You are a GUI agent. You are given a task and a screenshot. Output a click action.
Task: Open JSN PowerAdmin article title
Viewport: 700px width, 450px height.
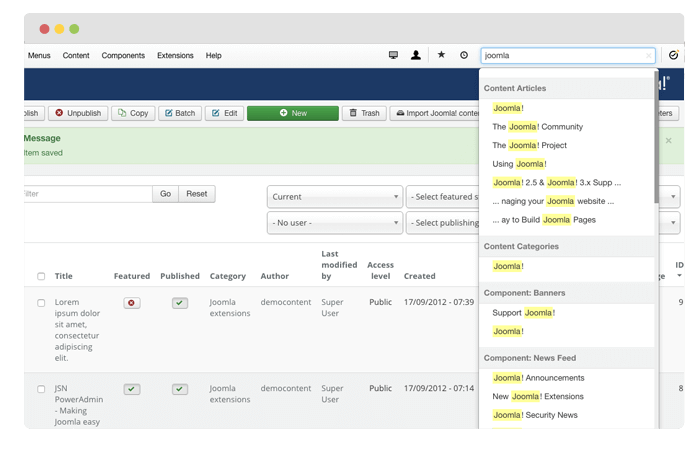pos(79,405)
